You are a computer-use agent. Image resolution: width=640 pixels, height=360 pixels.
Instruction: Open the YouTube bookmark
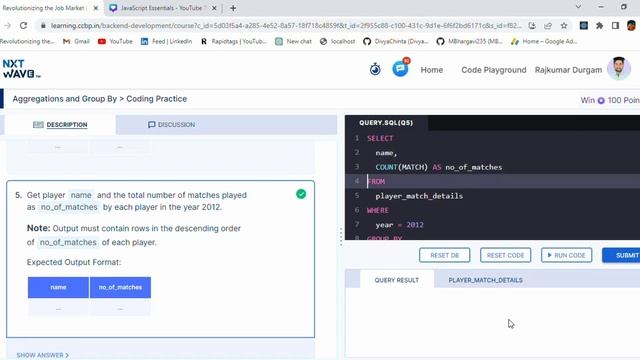[x=116, y=41]
